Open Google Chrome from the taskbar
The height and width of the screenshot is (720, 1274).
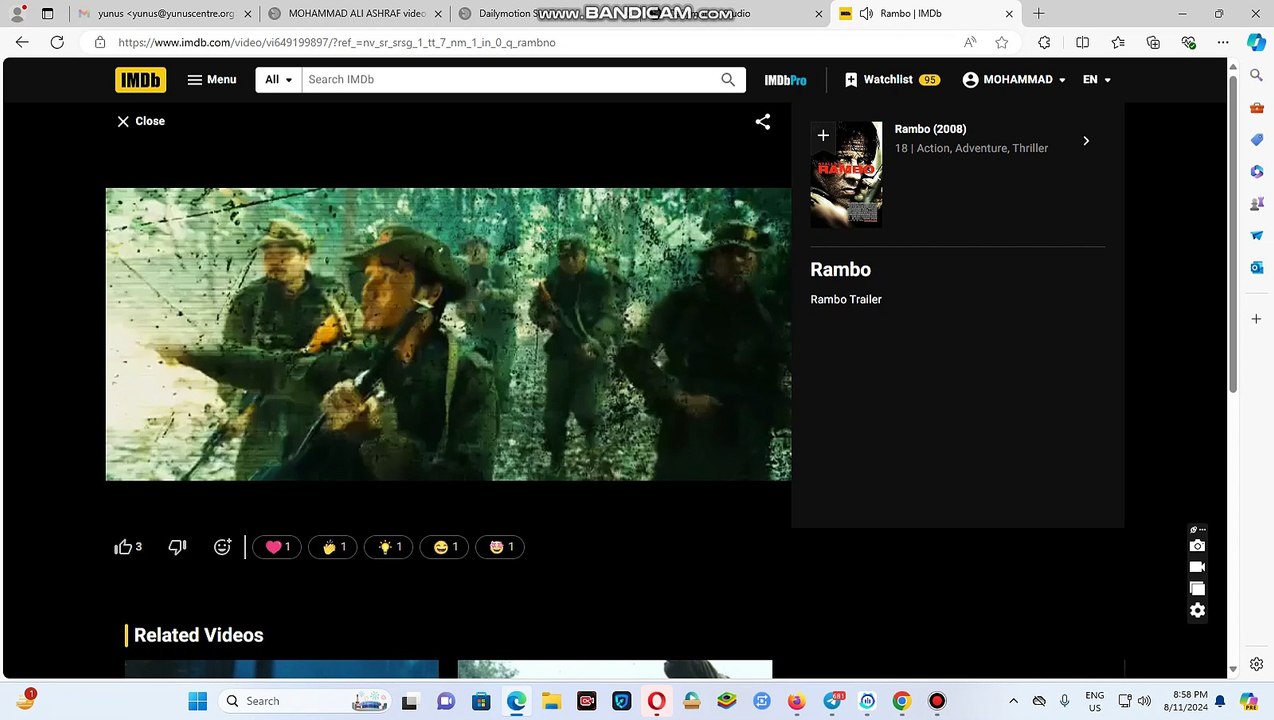pyautogui.click(x=901, y=701)
